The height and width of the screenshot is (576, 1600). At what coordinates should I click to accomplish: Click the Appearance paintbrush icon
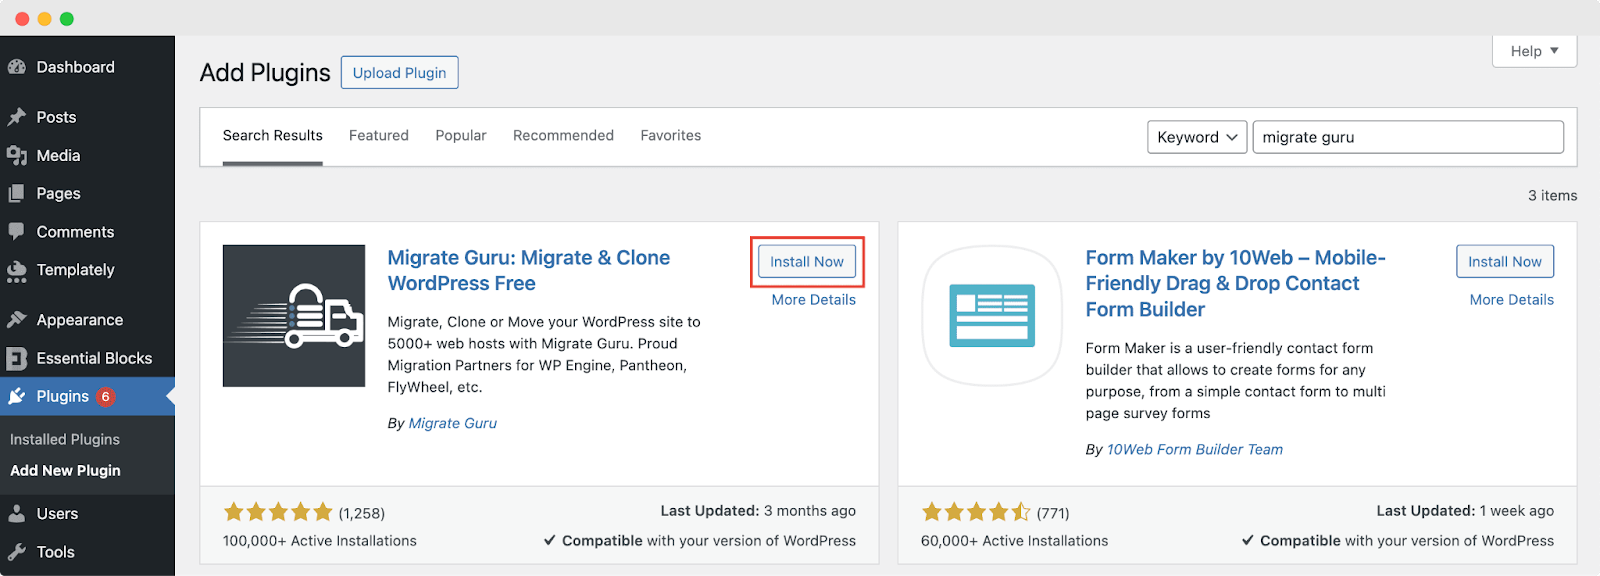[x=17, y=320]
